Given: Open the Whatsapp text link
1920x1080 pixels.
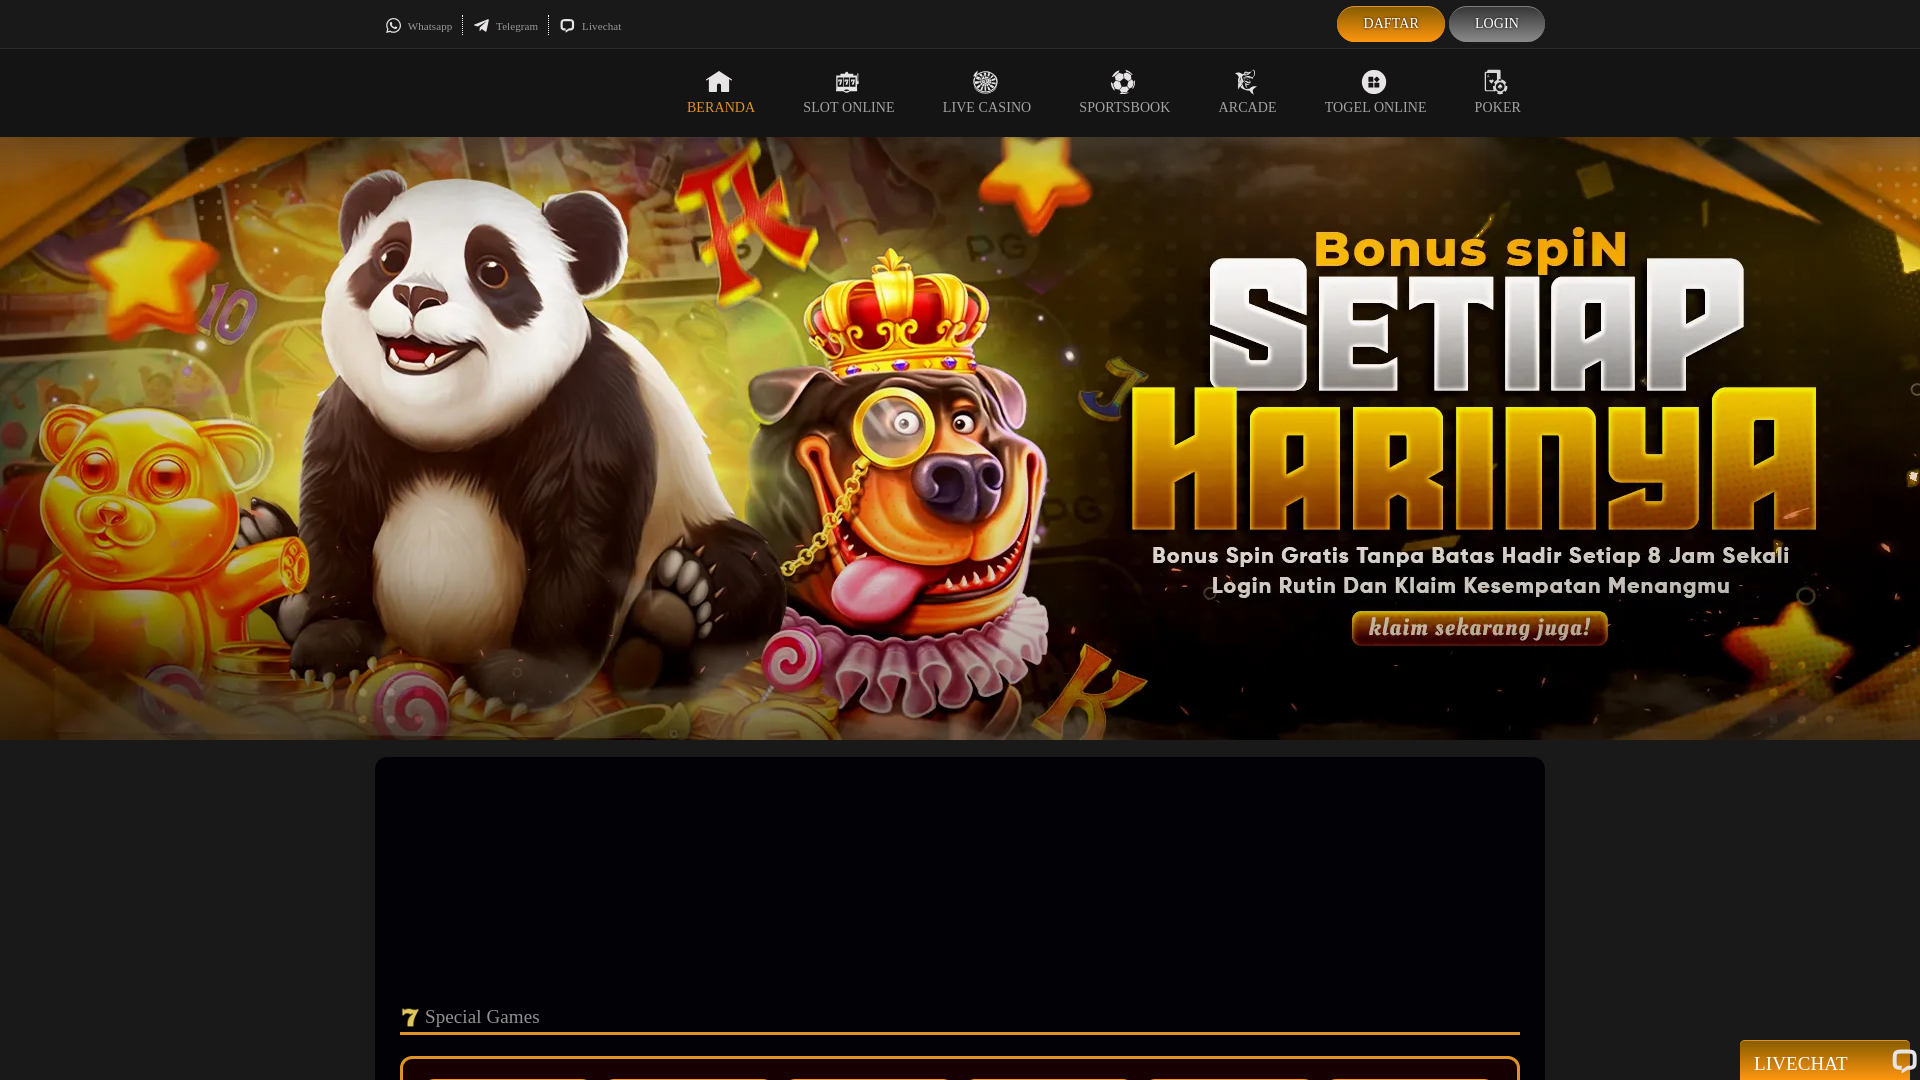Looking at the screenshot, I should click(x=430, y=26).
